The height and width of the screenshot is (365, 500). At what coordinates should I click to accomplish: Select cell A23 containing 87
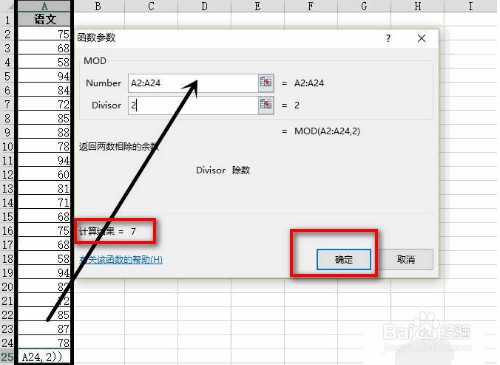click(x=44, y=329)
